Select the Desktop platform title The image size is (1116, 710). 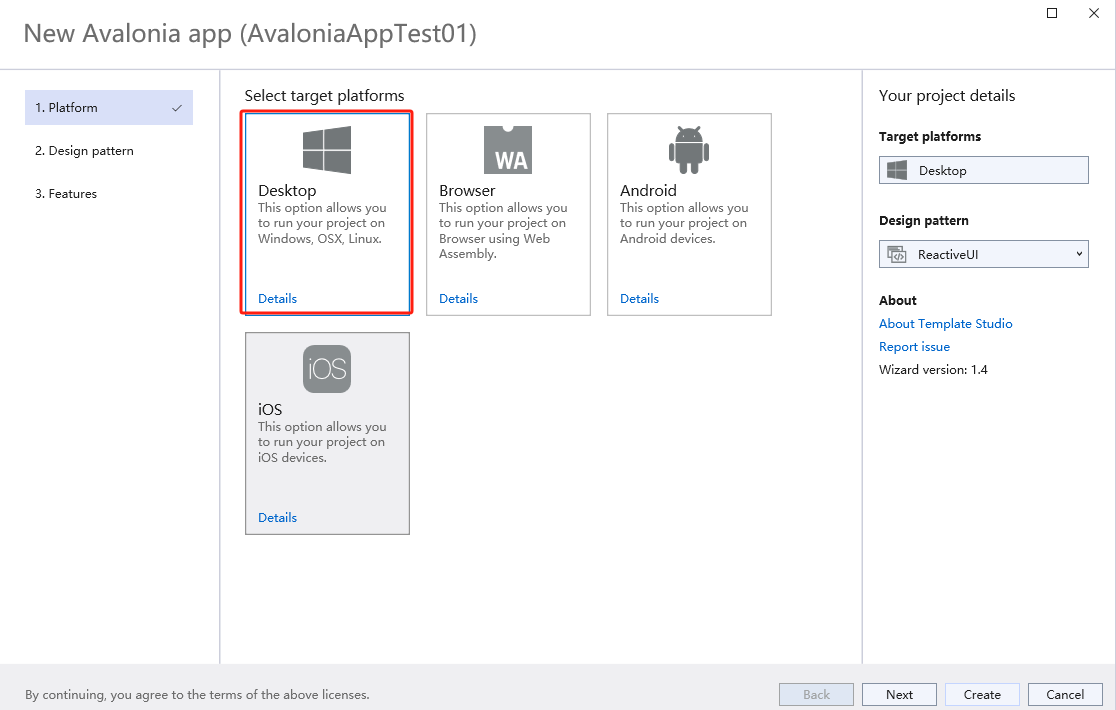287,191
